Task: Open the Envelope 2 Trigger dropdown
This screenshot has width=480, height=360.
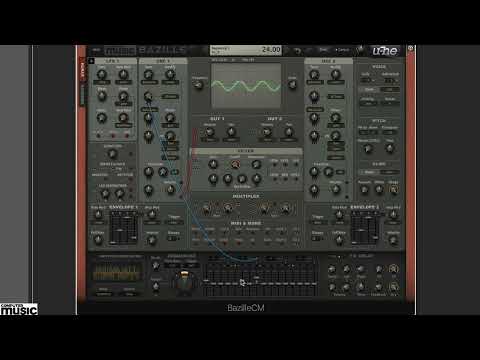Action: pos(318,222)
